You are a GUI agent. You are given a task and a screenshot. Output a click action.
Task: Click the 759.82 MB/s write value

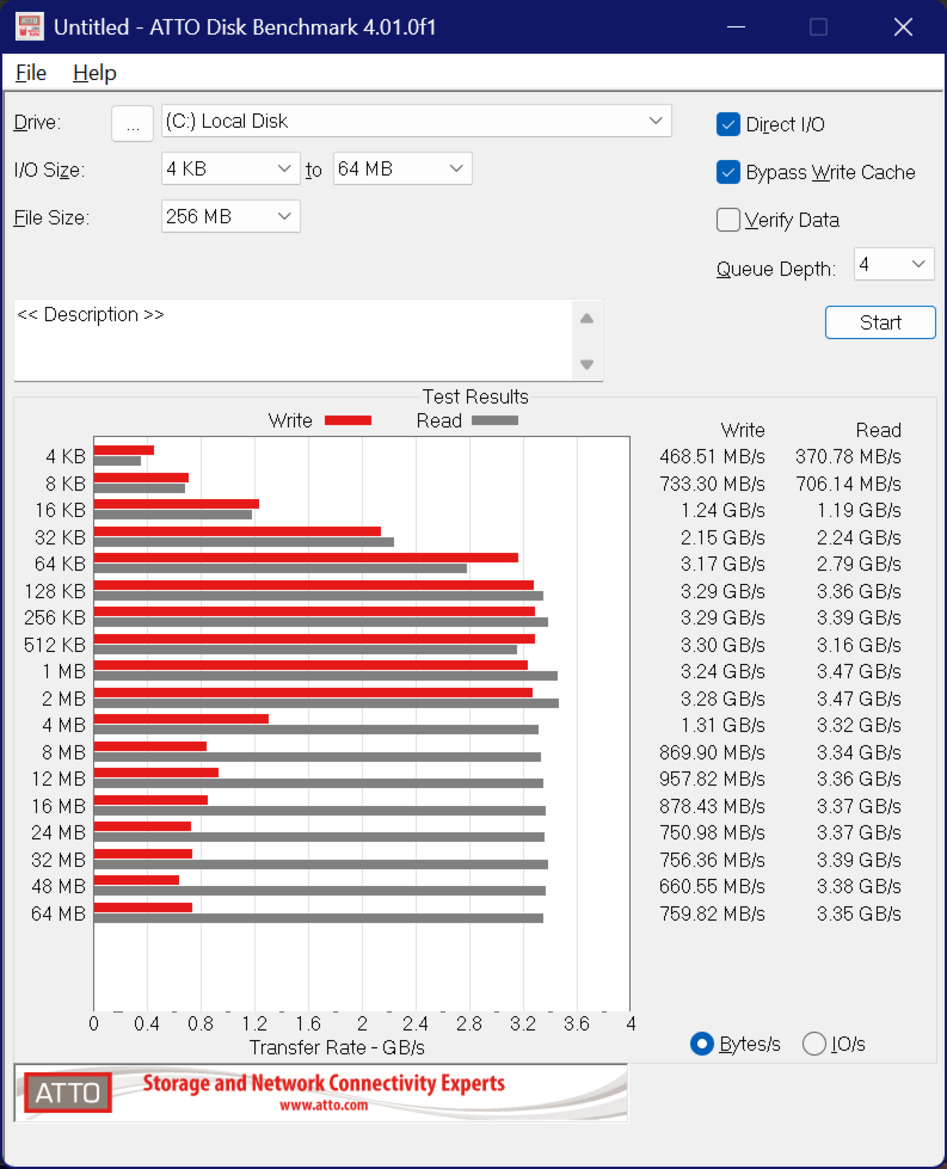click(712, 914)
